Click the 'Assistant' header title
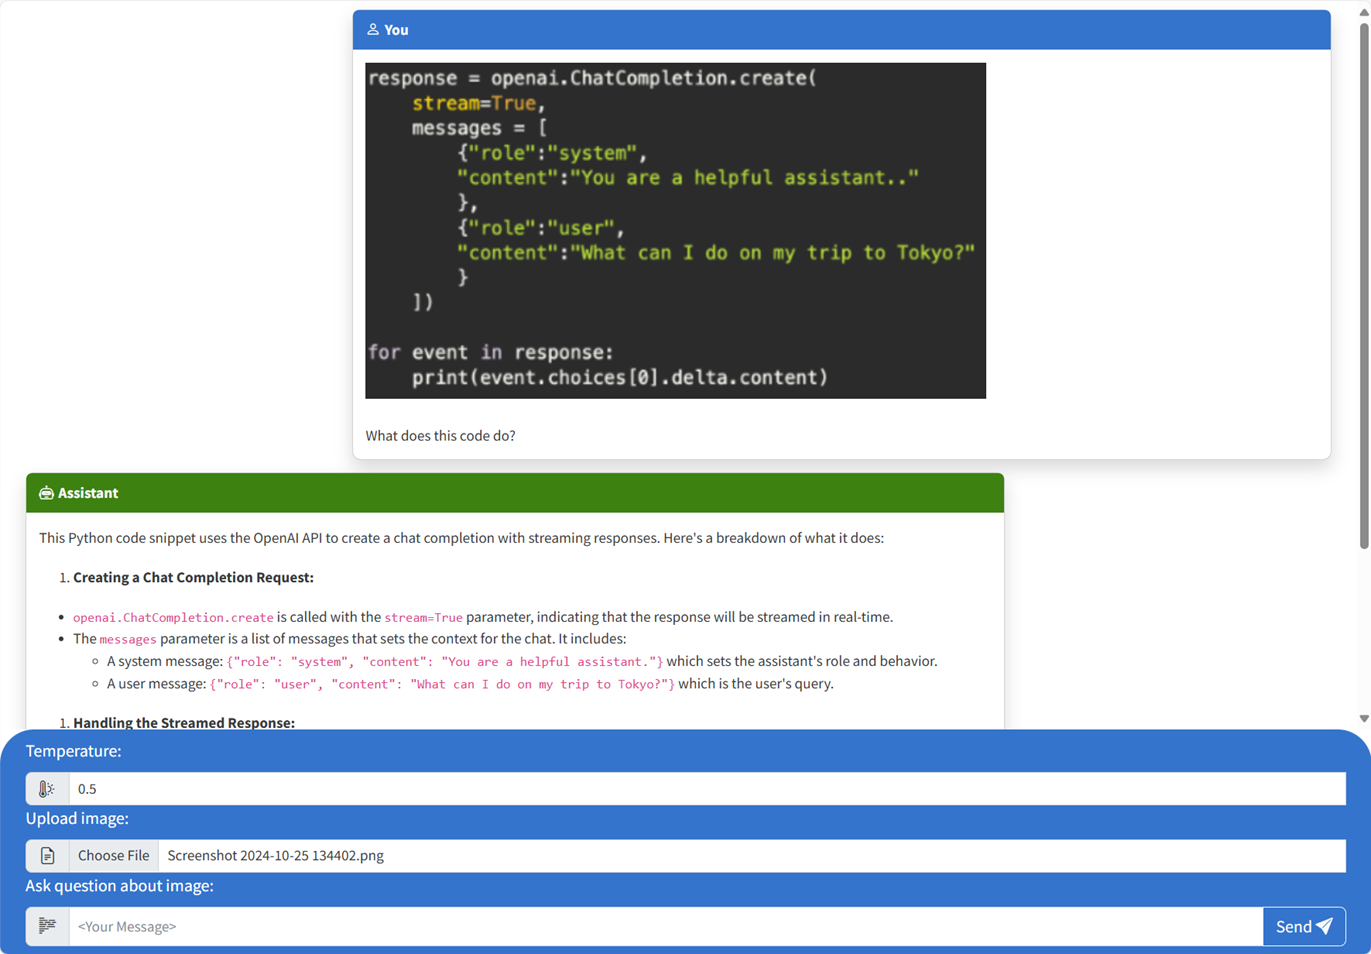 tap(88, 493)
